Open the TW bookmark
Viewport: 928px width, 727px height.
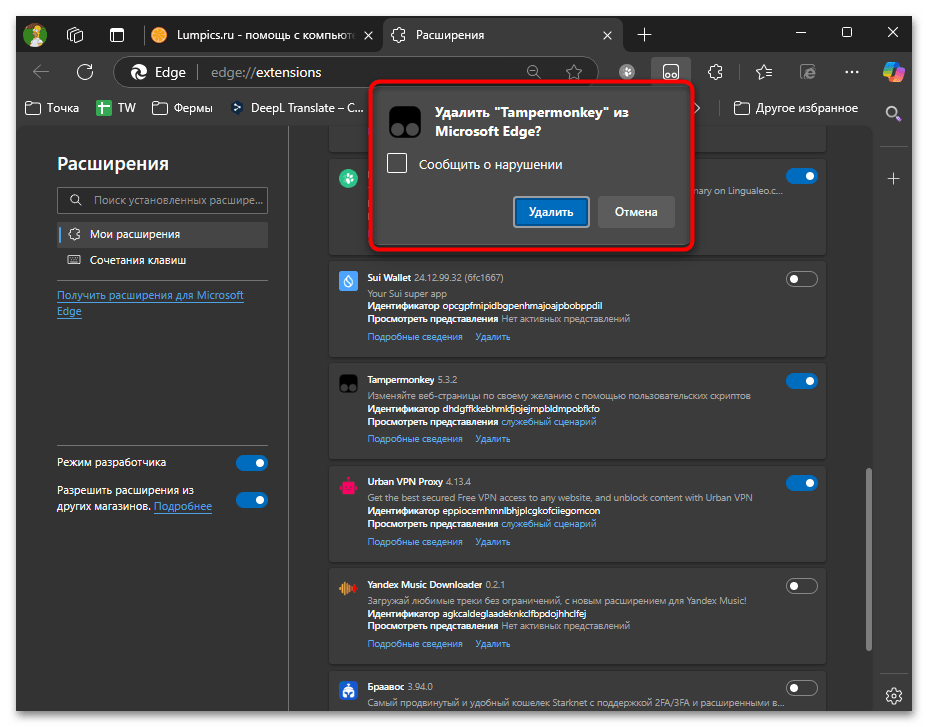tap(116, 108)
